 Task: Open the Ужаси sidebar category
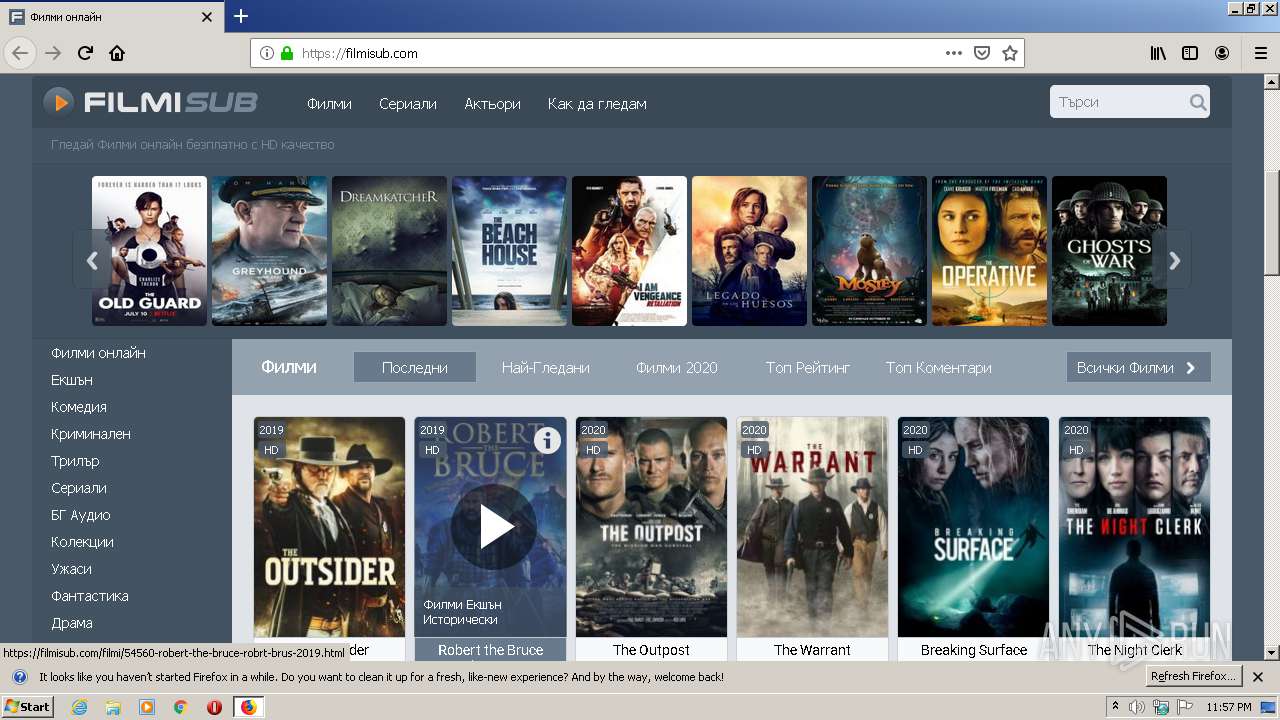click(71, 569)
